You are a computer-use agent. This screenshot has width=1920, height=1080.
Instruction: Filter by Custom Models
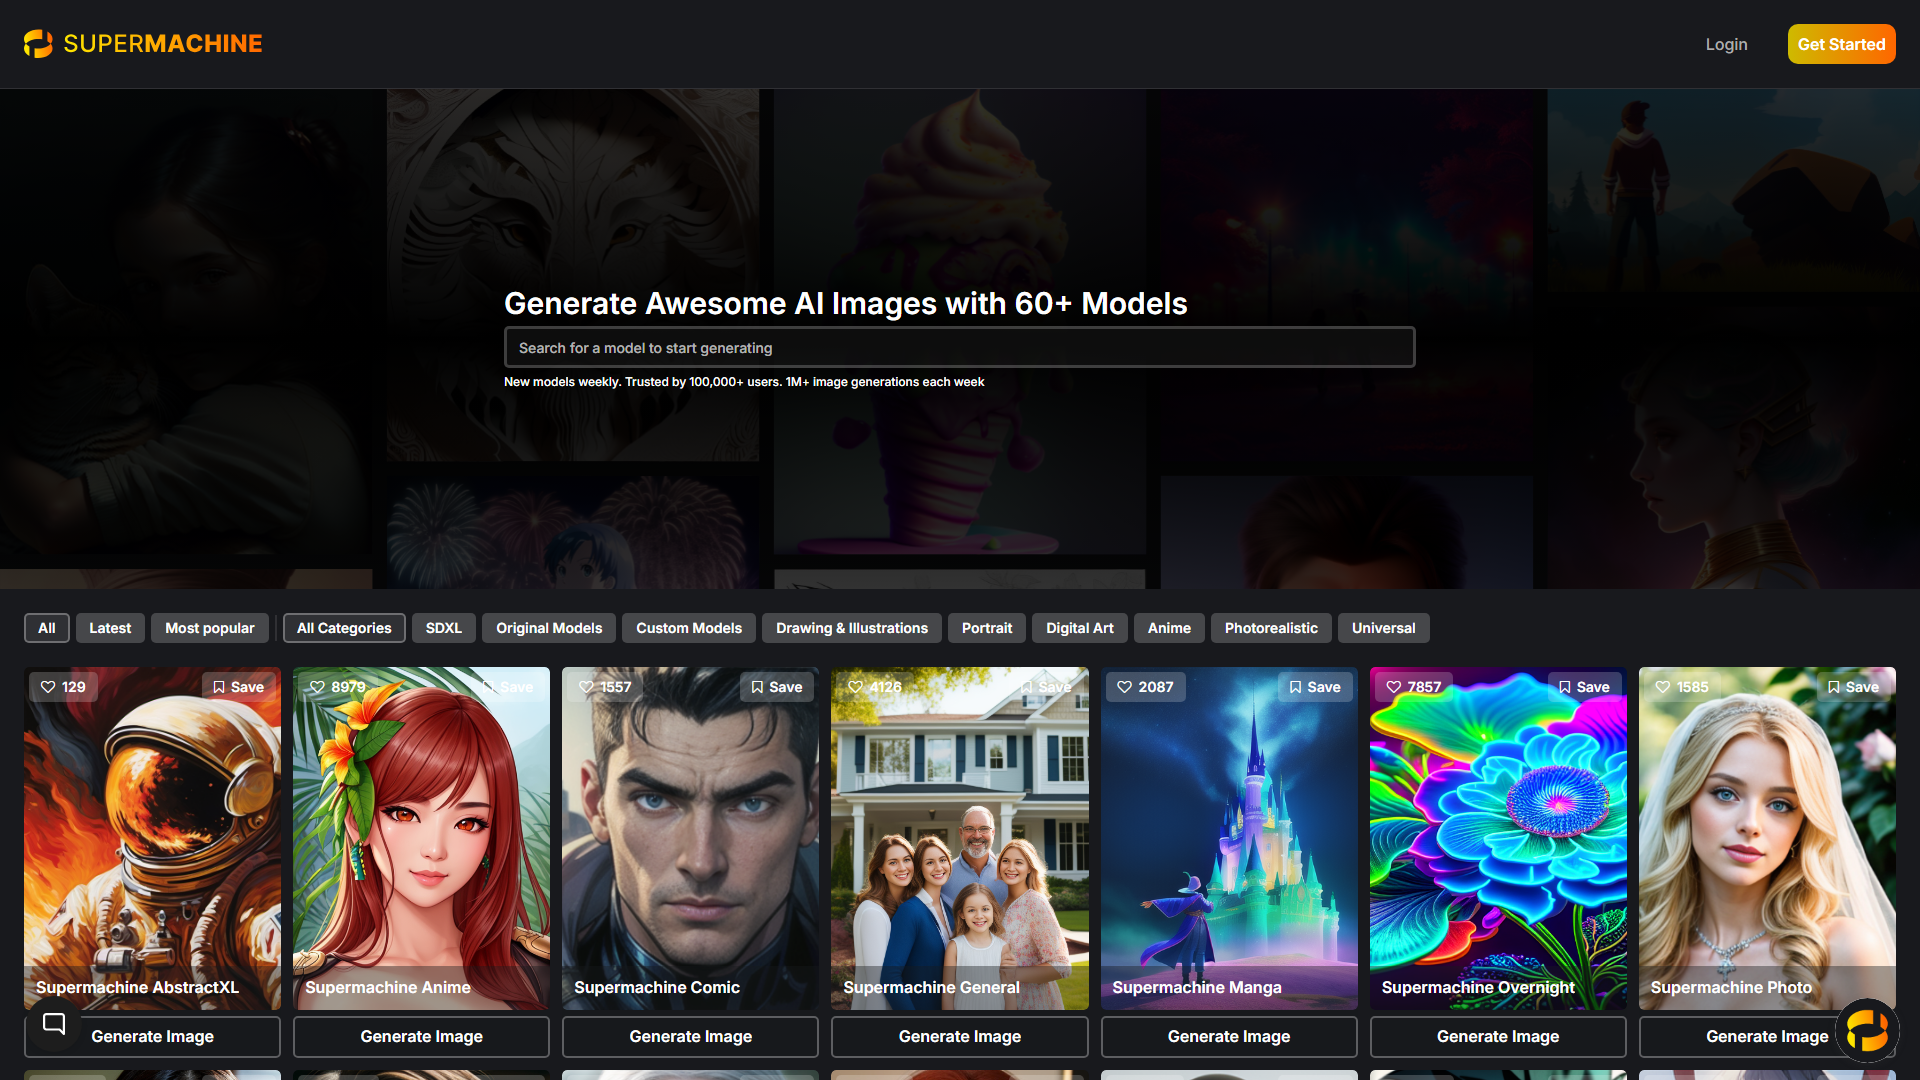click(689, 628)
